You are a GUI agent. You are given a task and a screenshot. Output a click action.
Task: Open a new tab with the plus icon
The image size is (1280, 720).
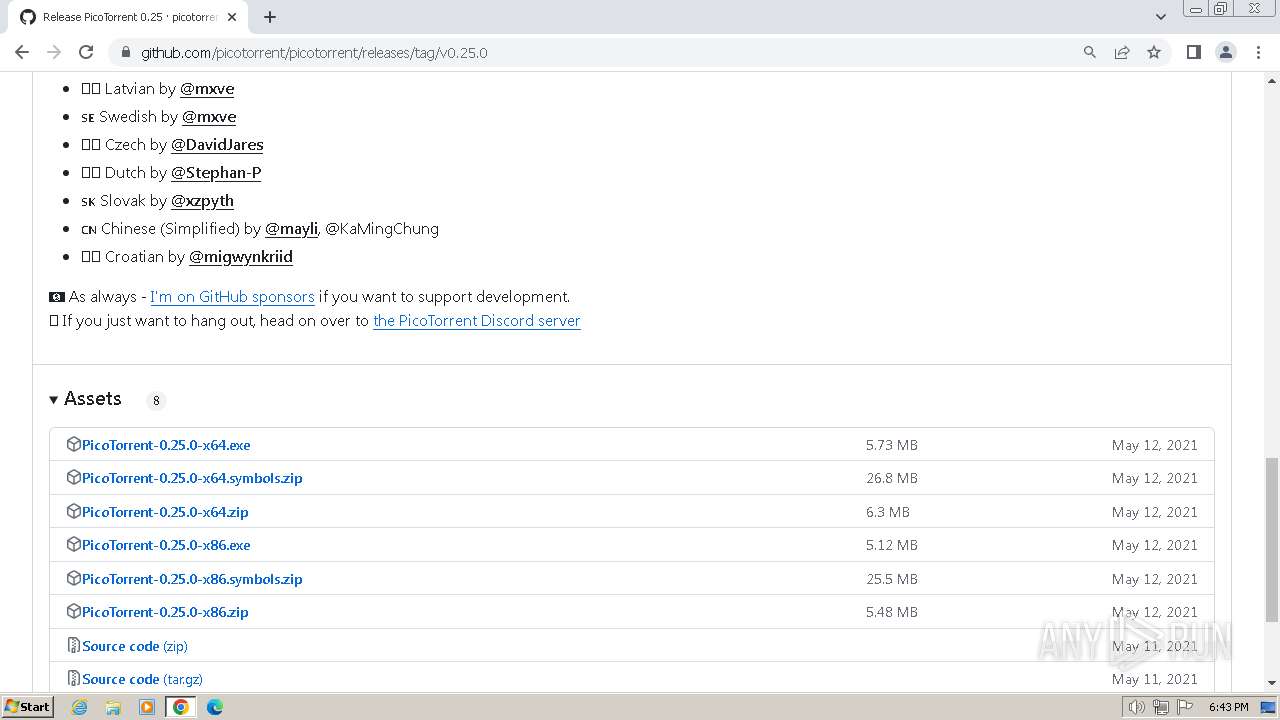click(270, 17)
